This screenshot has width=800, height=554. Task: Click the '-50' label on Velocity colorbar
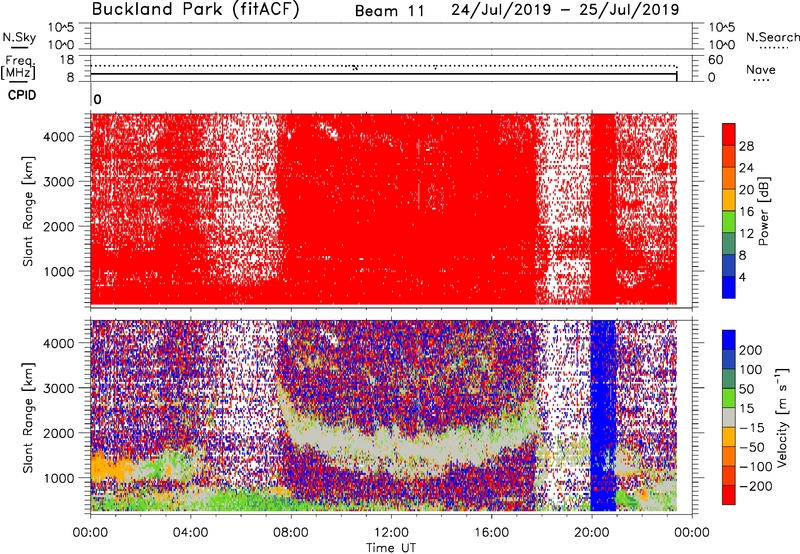click(x=752, y=447)
